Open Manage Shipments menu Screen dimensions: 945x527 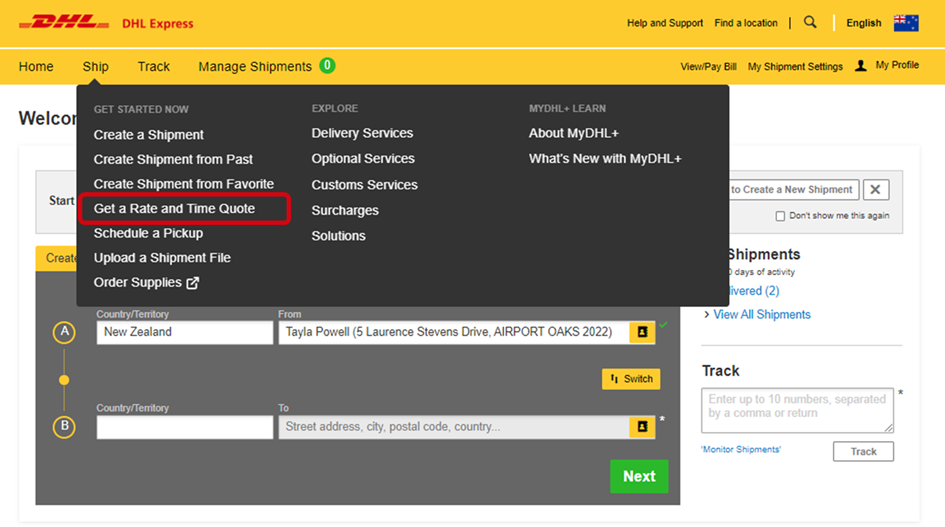[255, 66]
